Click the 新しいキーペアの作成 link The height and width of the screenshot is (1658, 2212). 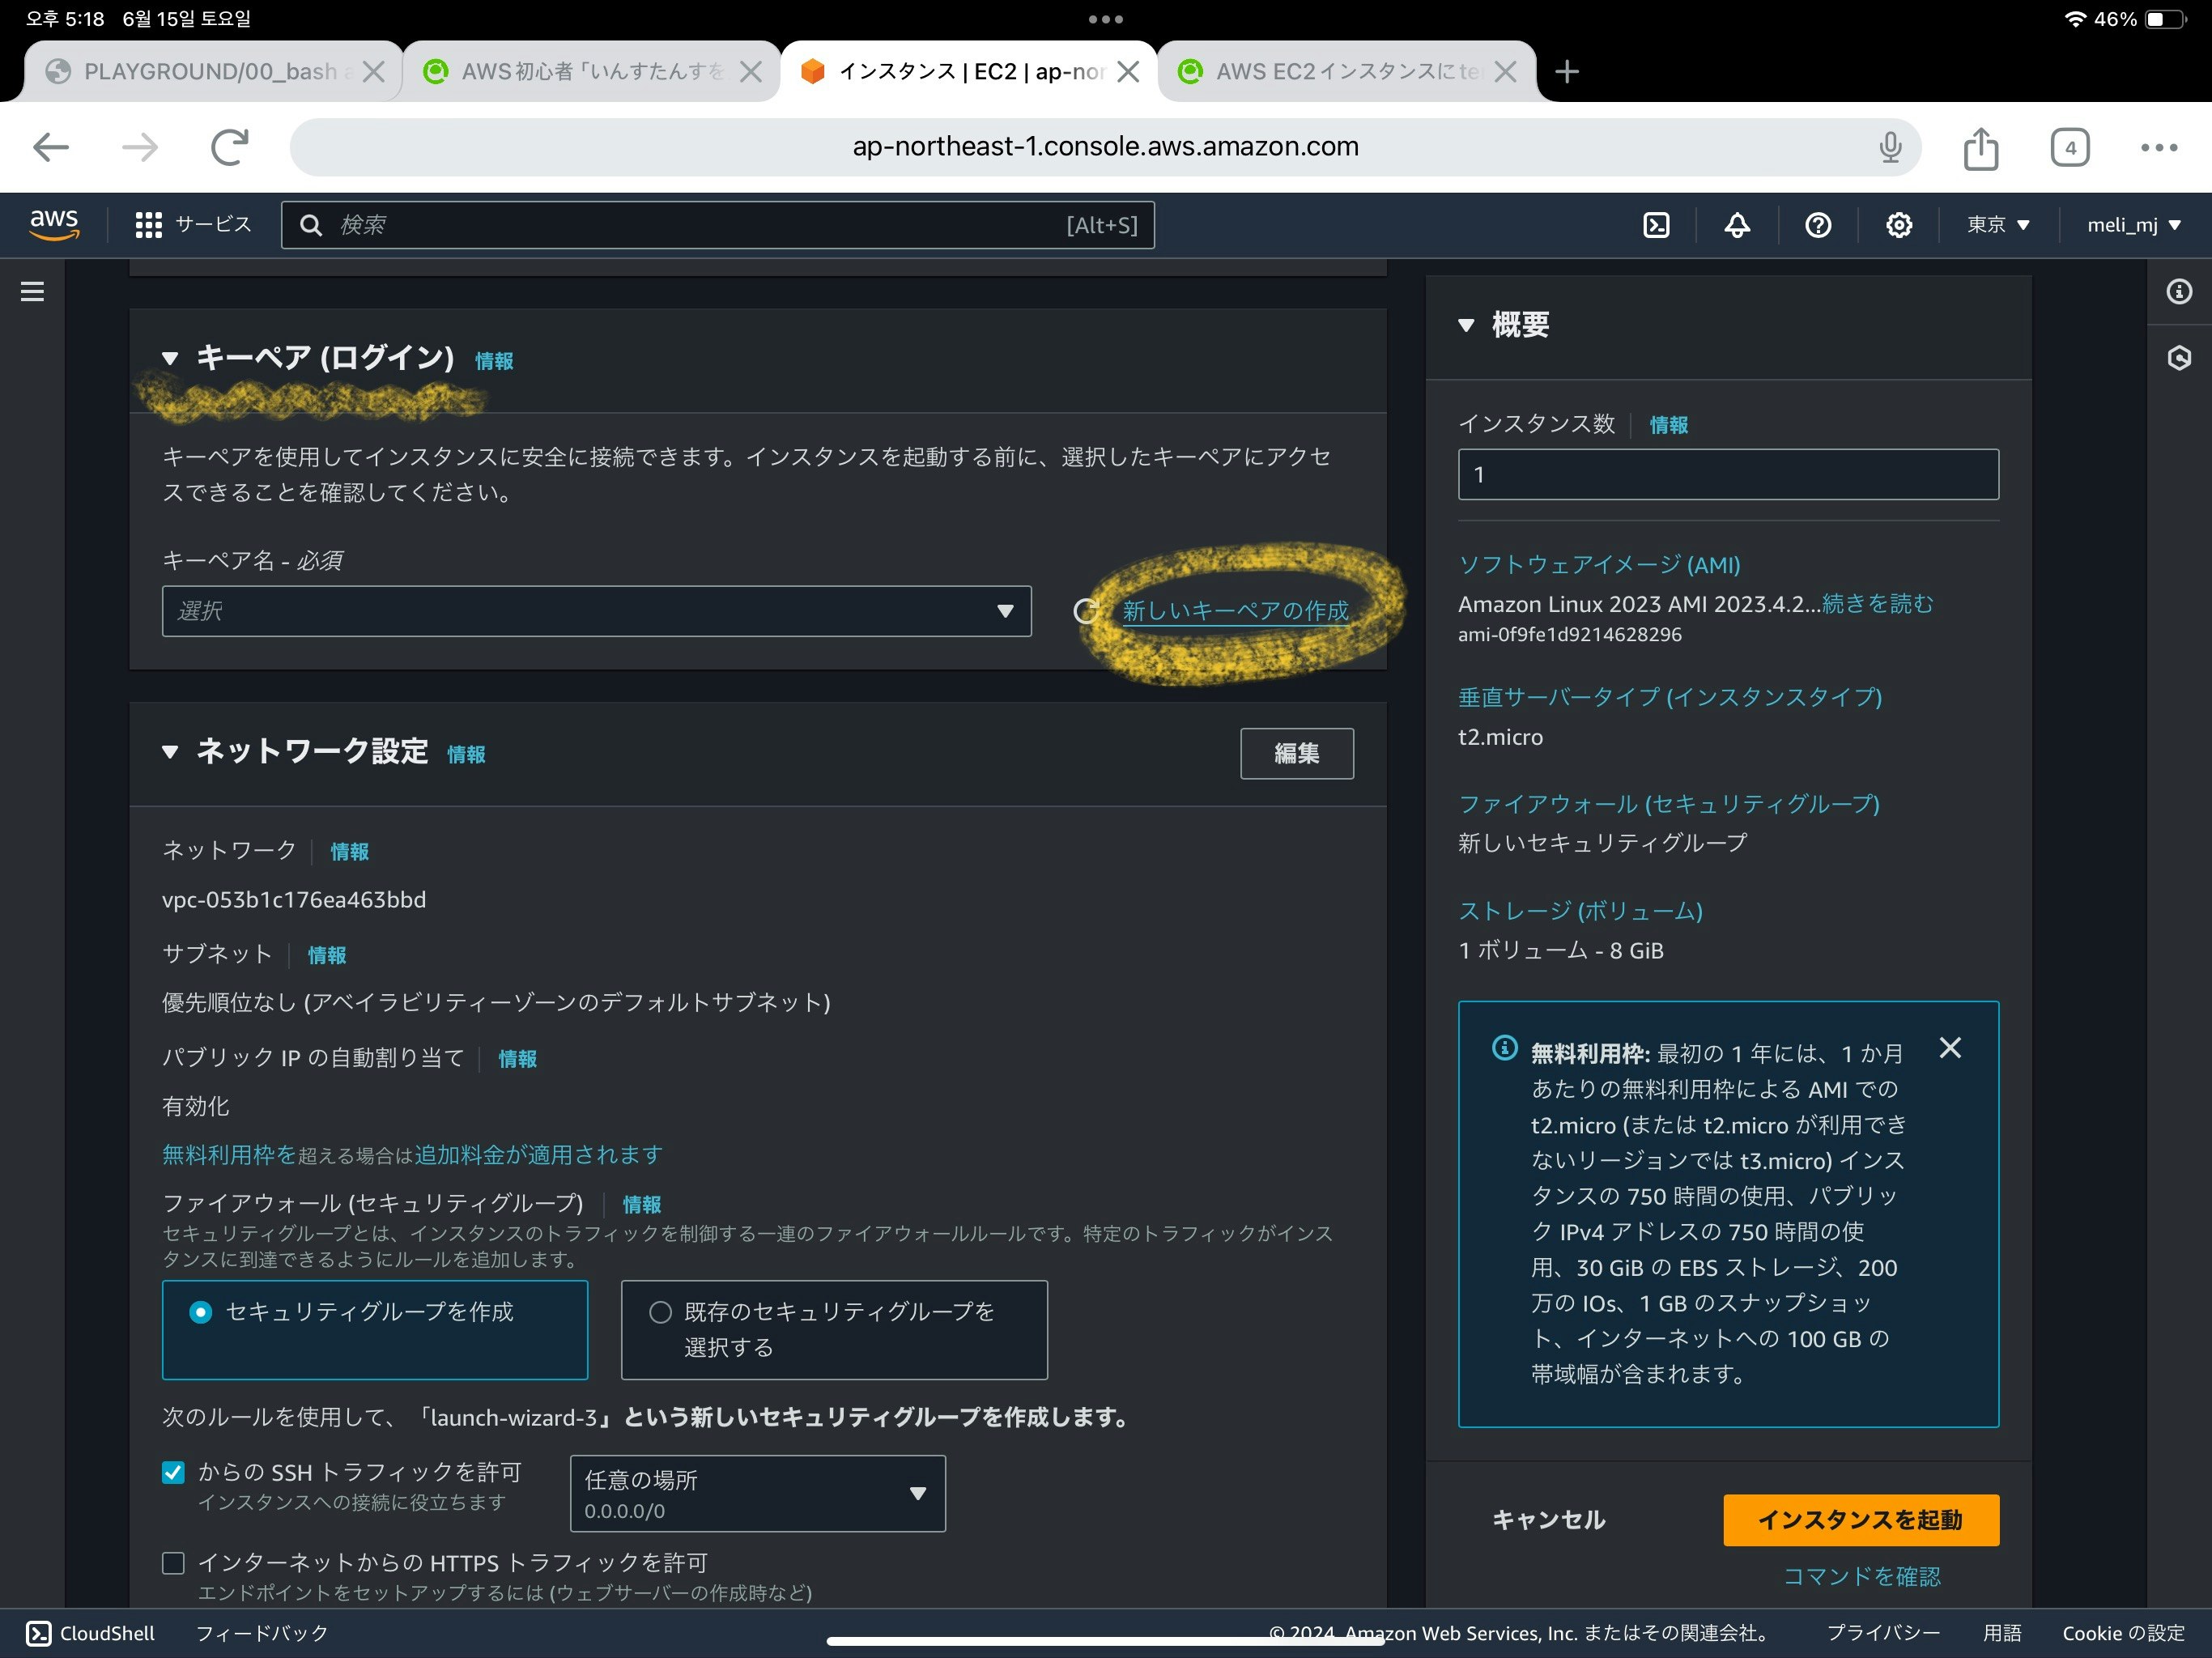[x=1235, y=611]
